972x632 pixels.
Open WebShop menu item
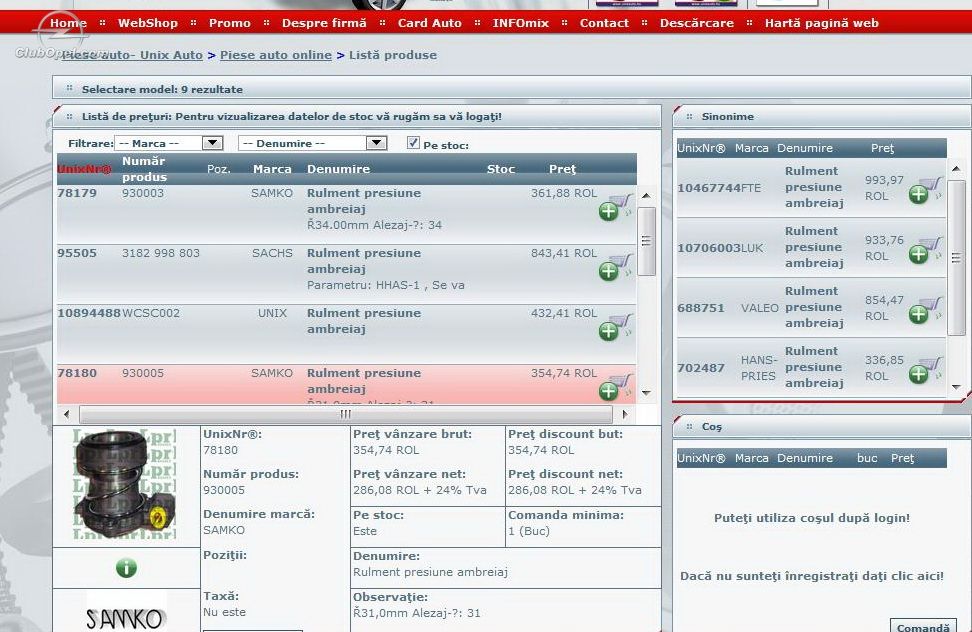click(x=148, y=23)
